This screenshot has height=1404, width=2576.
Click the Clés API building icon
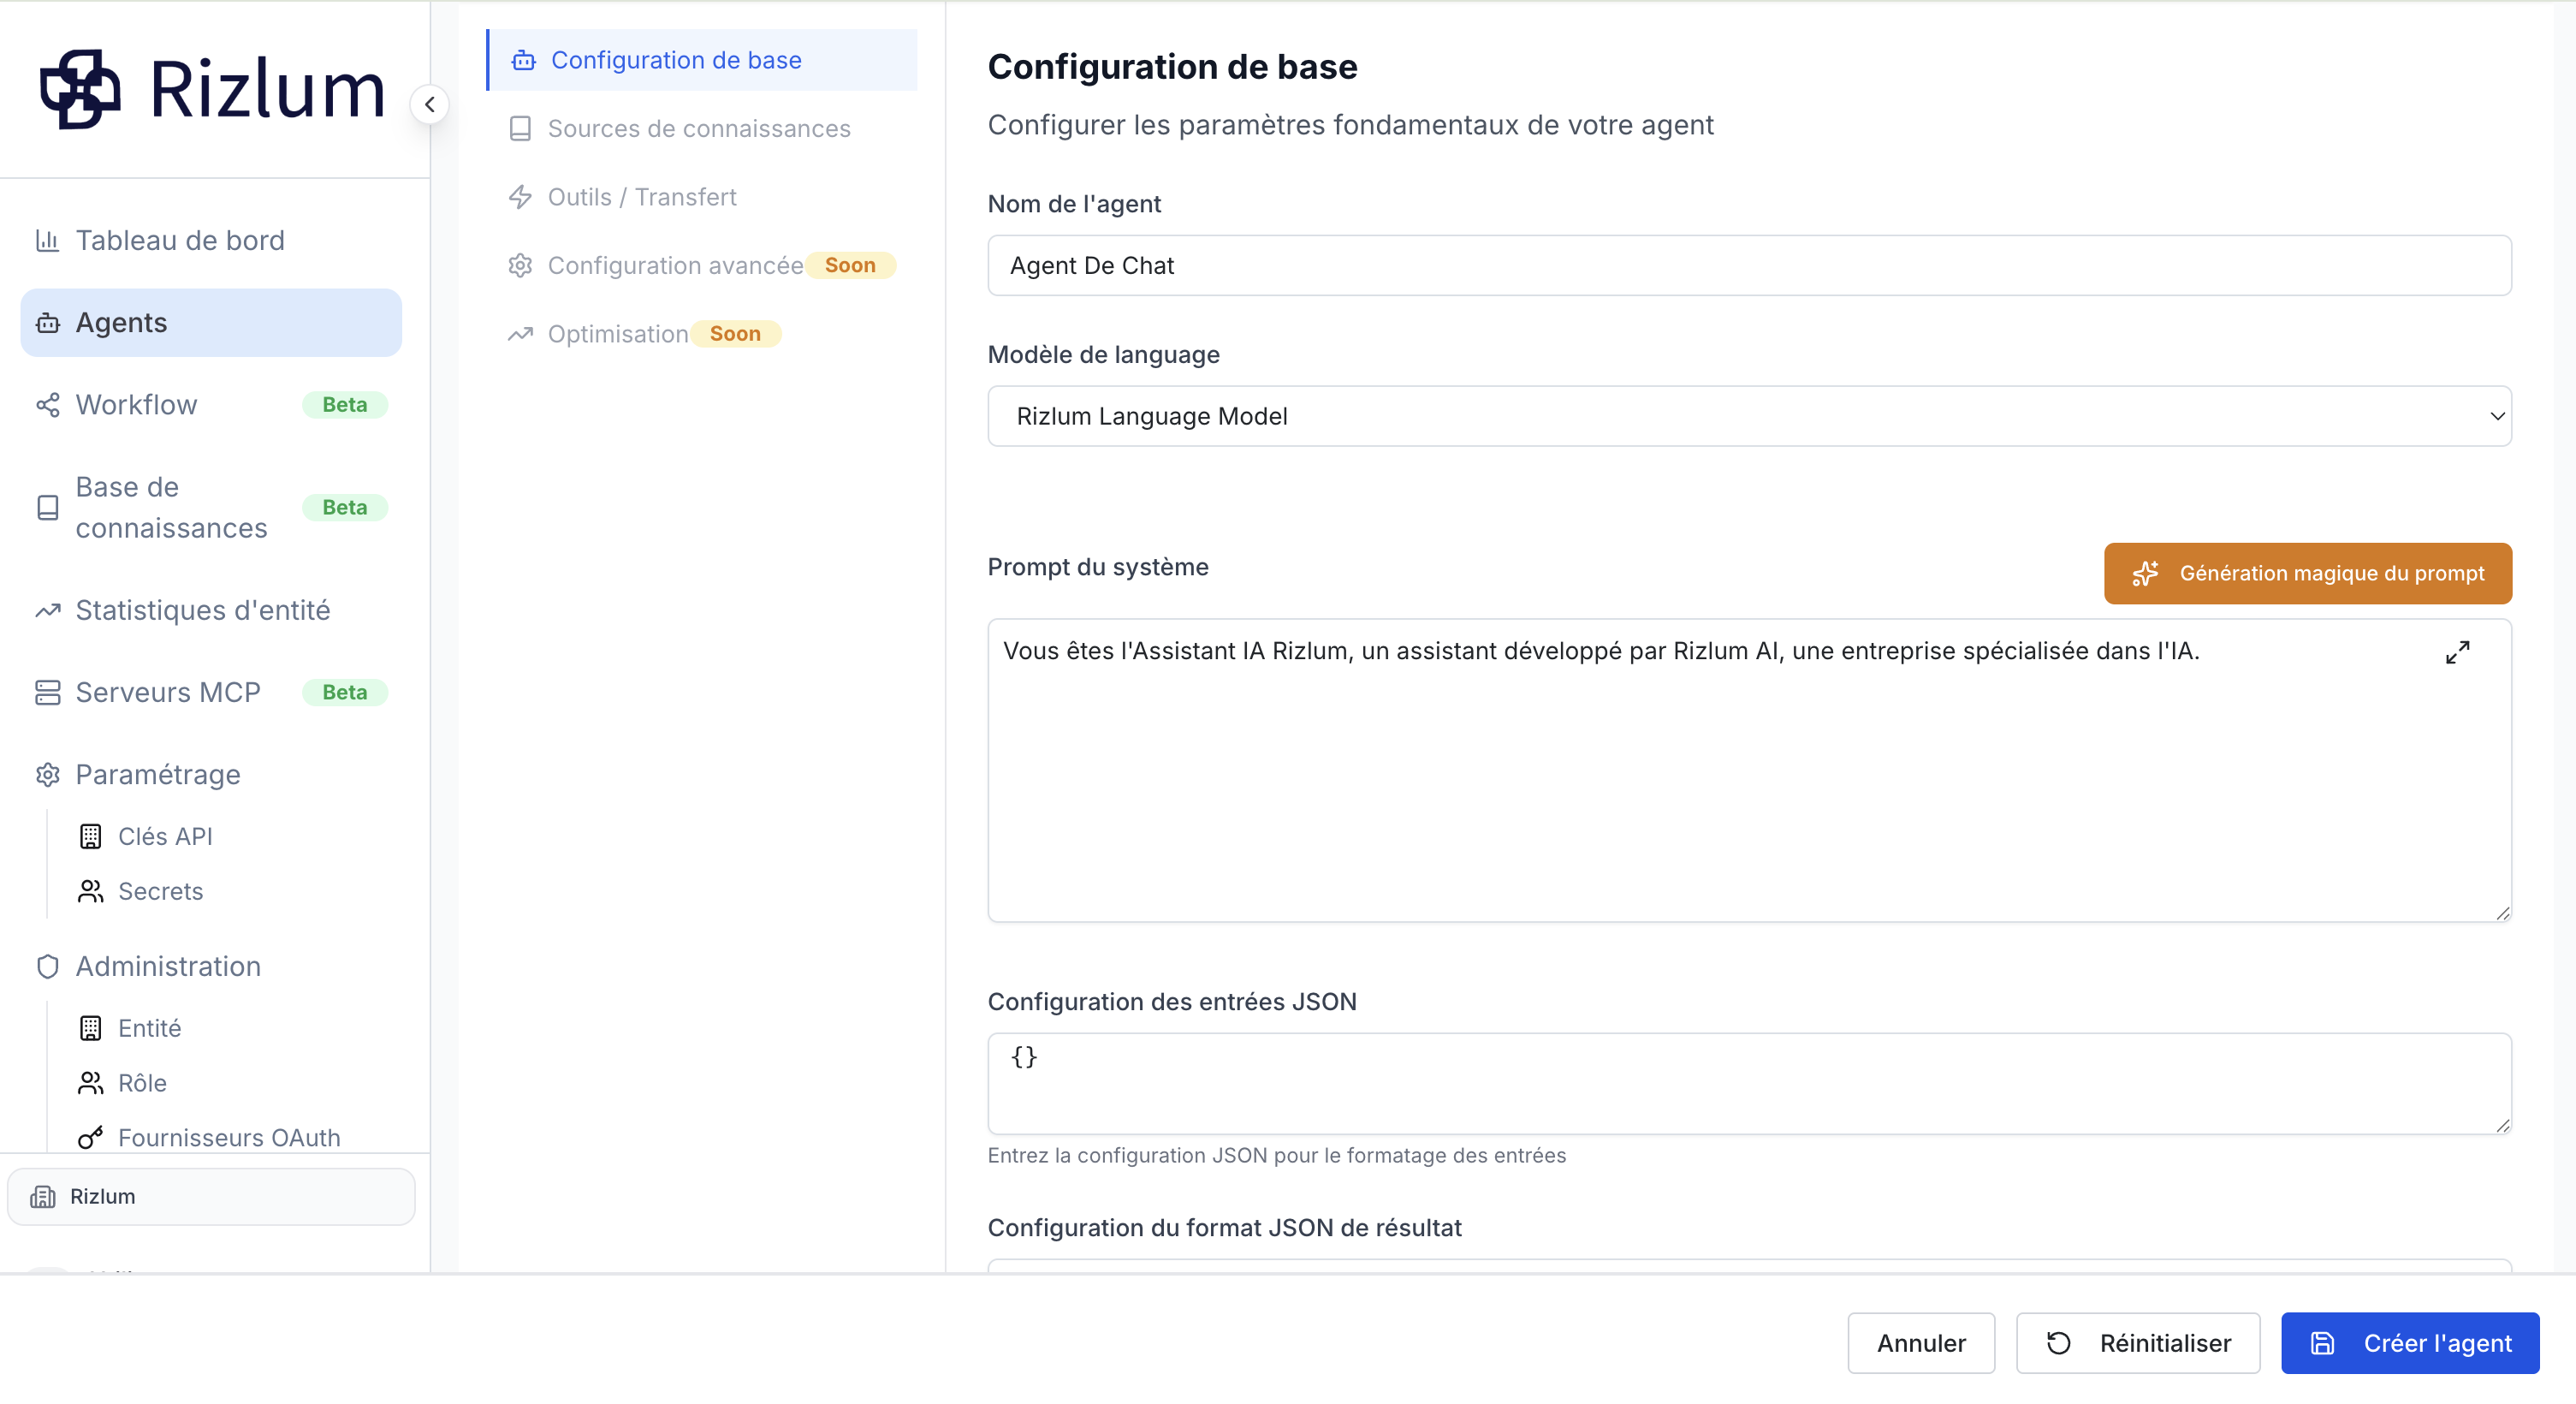point(90,836)
